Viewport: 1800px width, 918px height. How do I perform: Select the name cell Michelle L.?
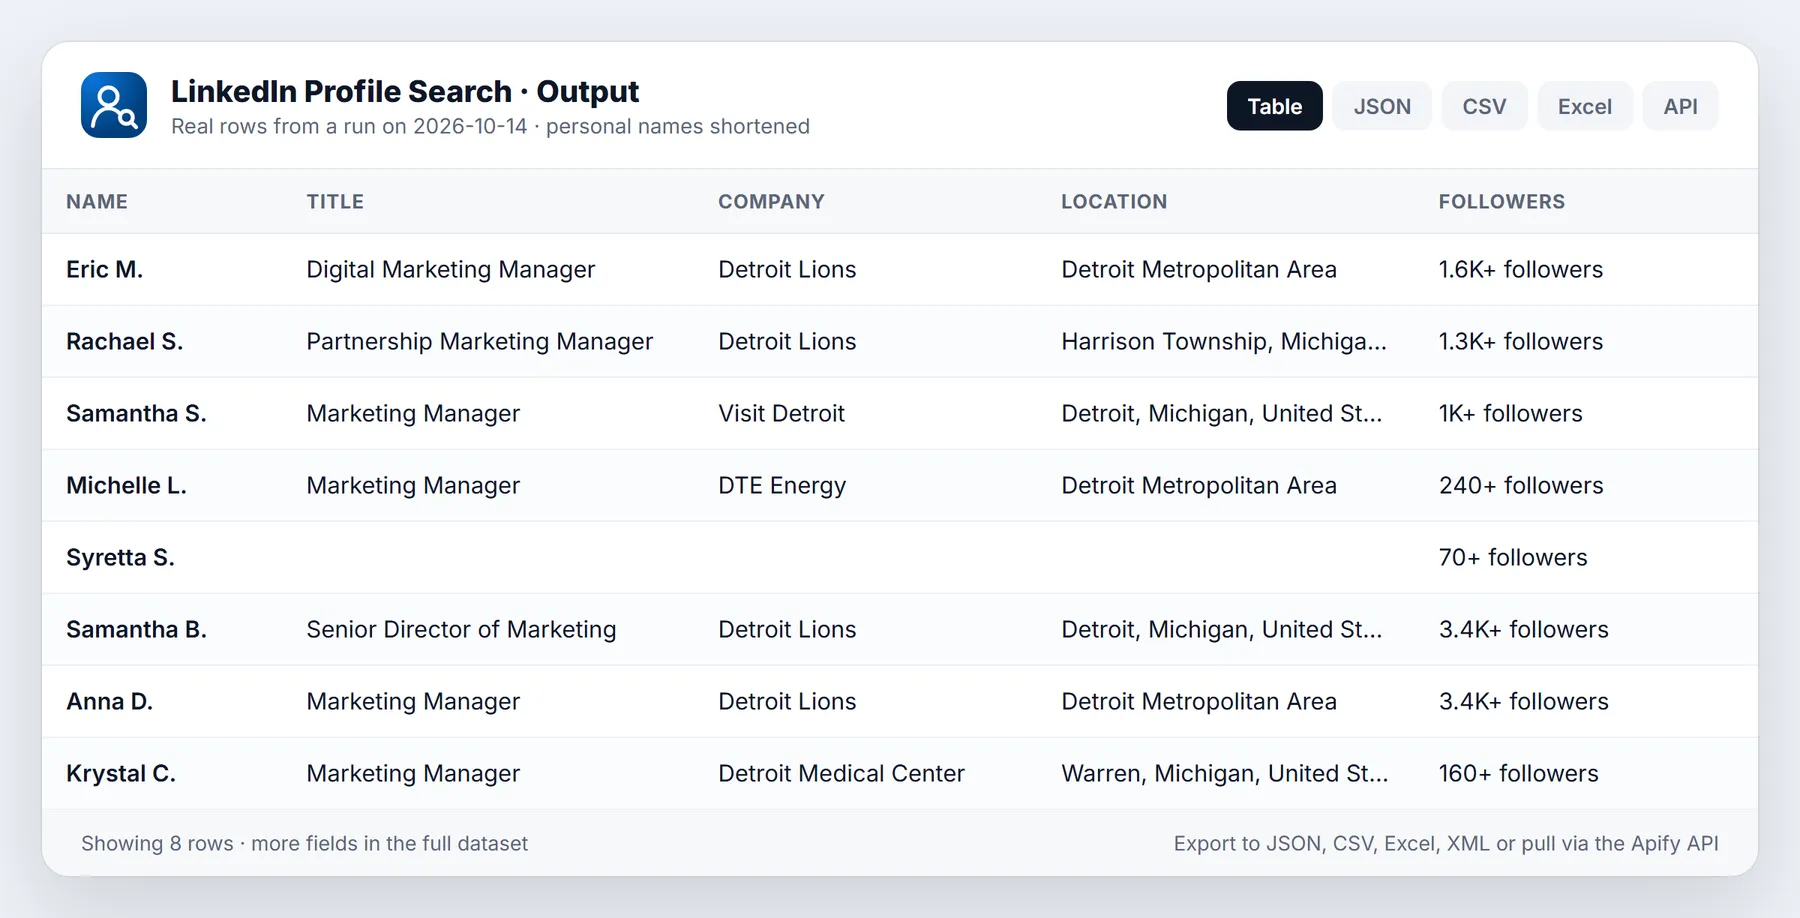pyautogui.click(x=126, y=485)
